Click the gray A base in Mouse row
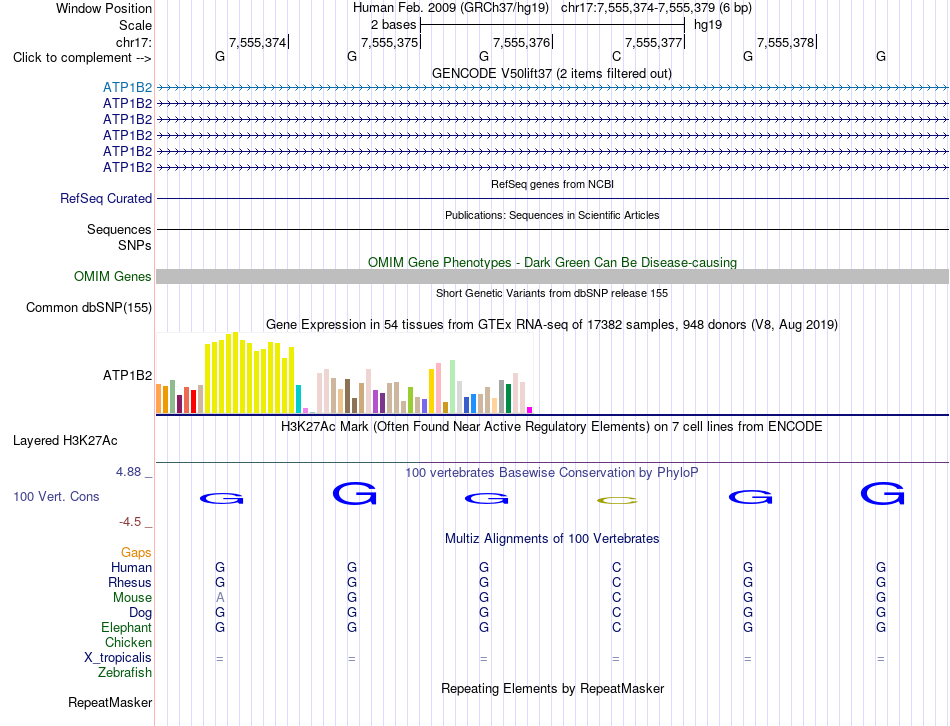This screenshot has height=726, width=950. pos(220,598)
